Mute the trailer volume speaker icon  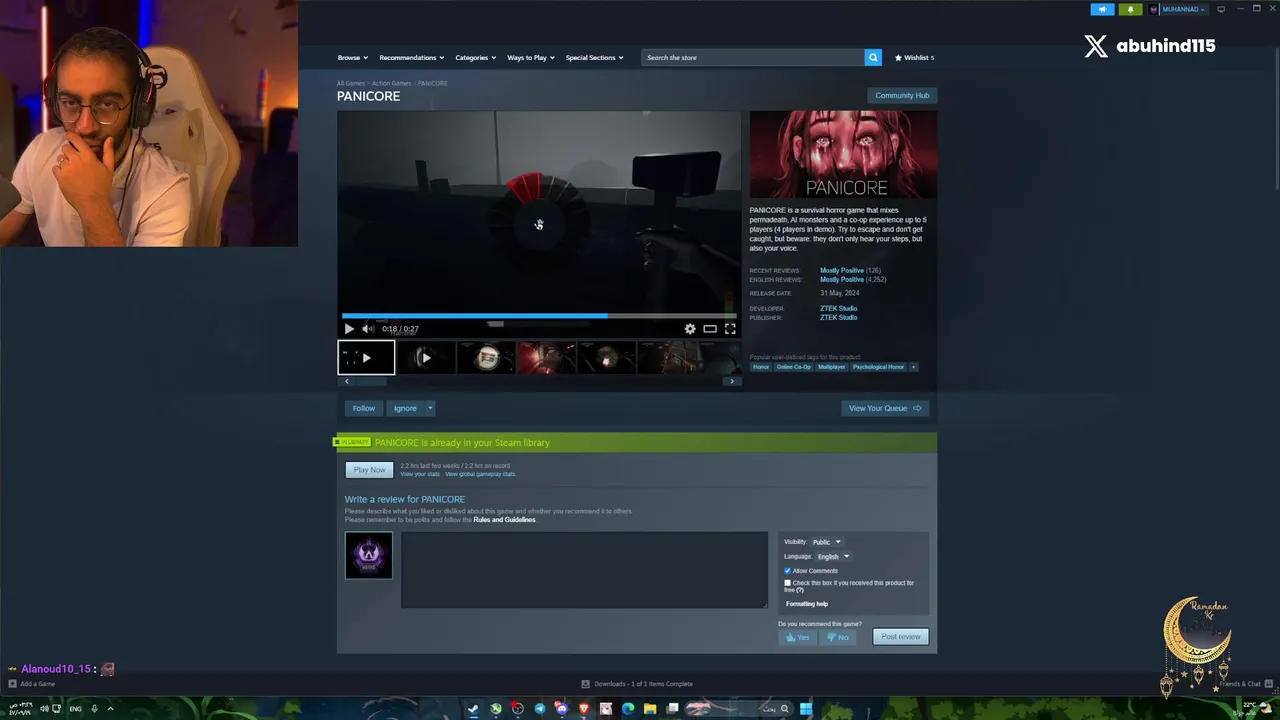pyautogui.click(x=367, y=328)
